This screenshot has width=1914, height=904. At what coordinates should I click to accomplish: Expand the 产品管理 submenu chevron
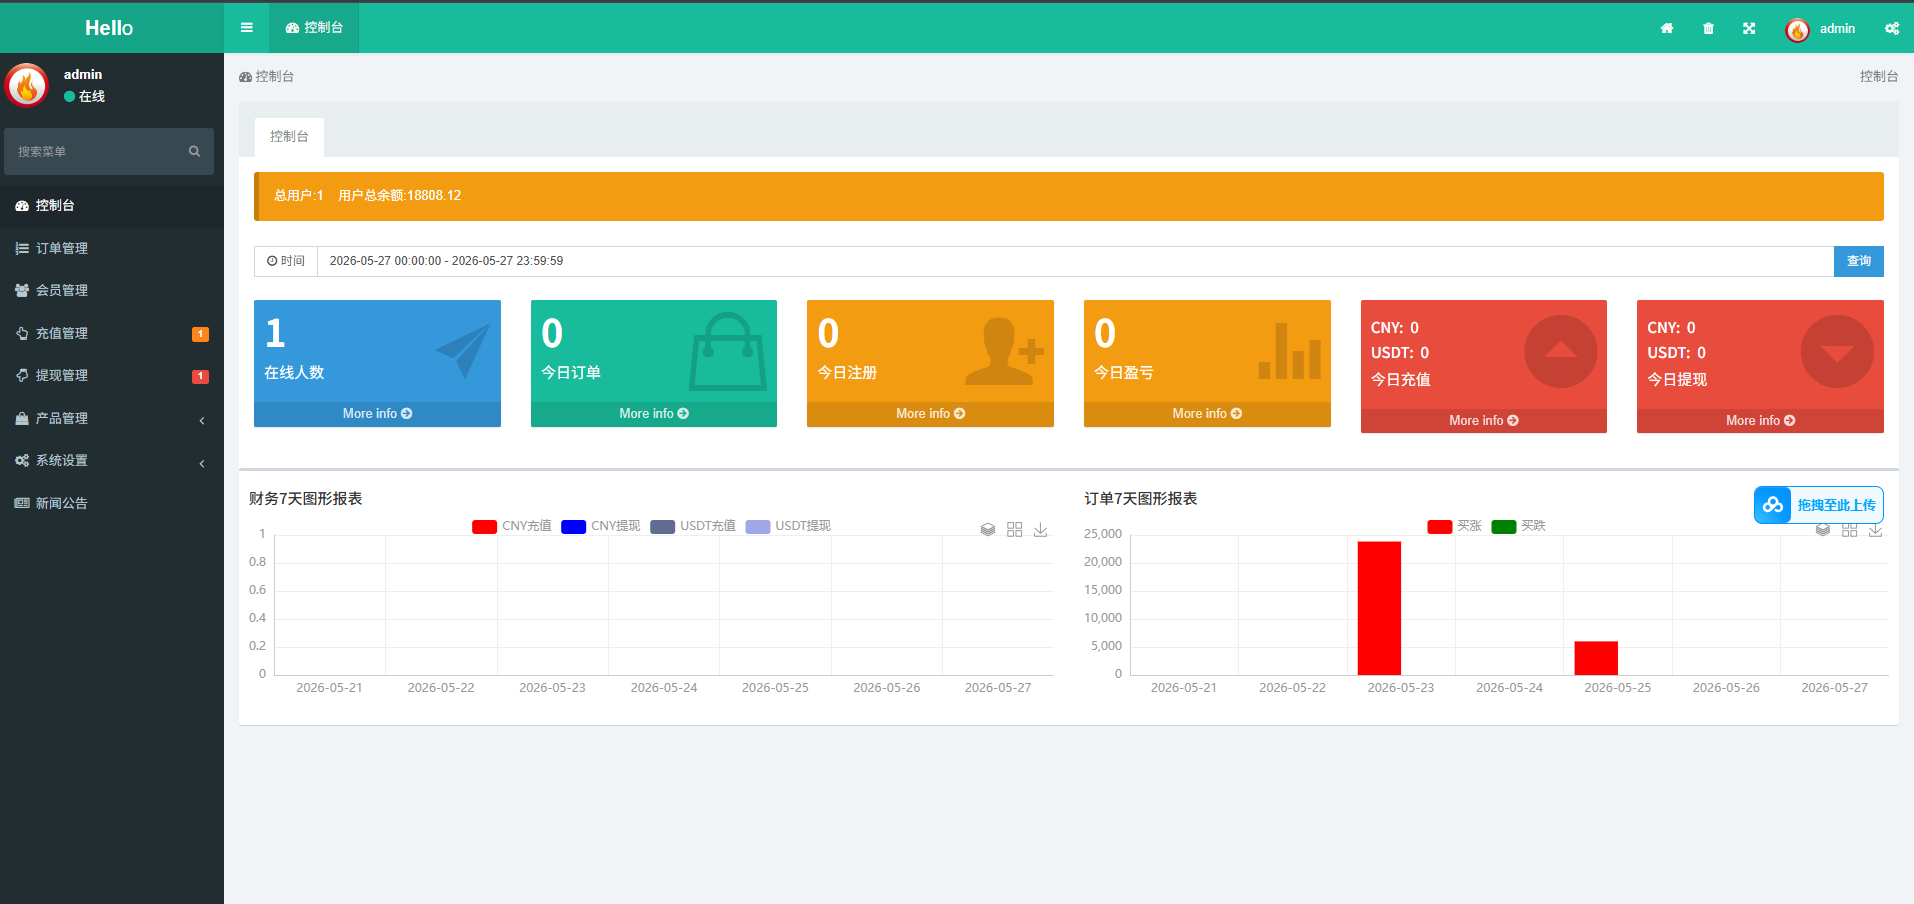tap(202, 420)
